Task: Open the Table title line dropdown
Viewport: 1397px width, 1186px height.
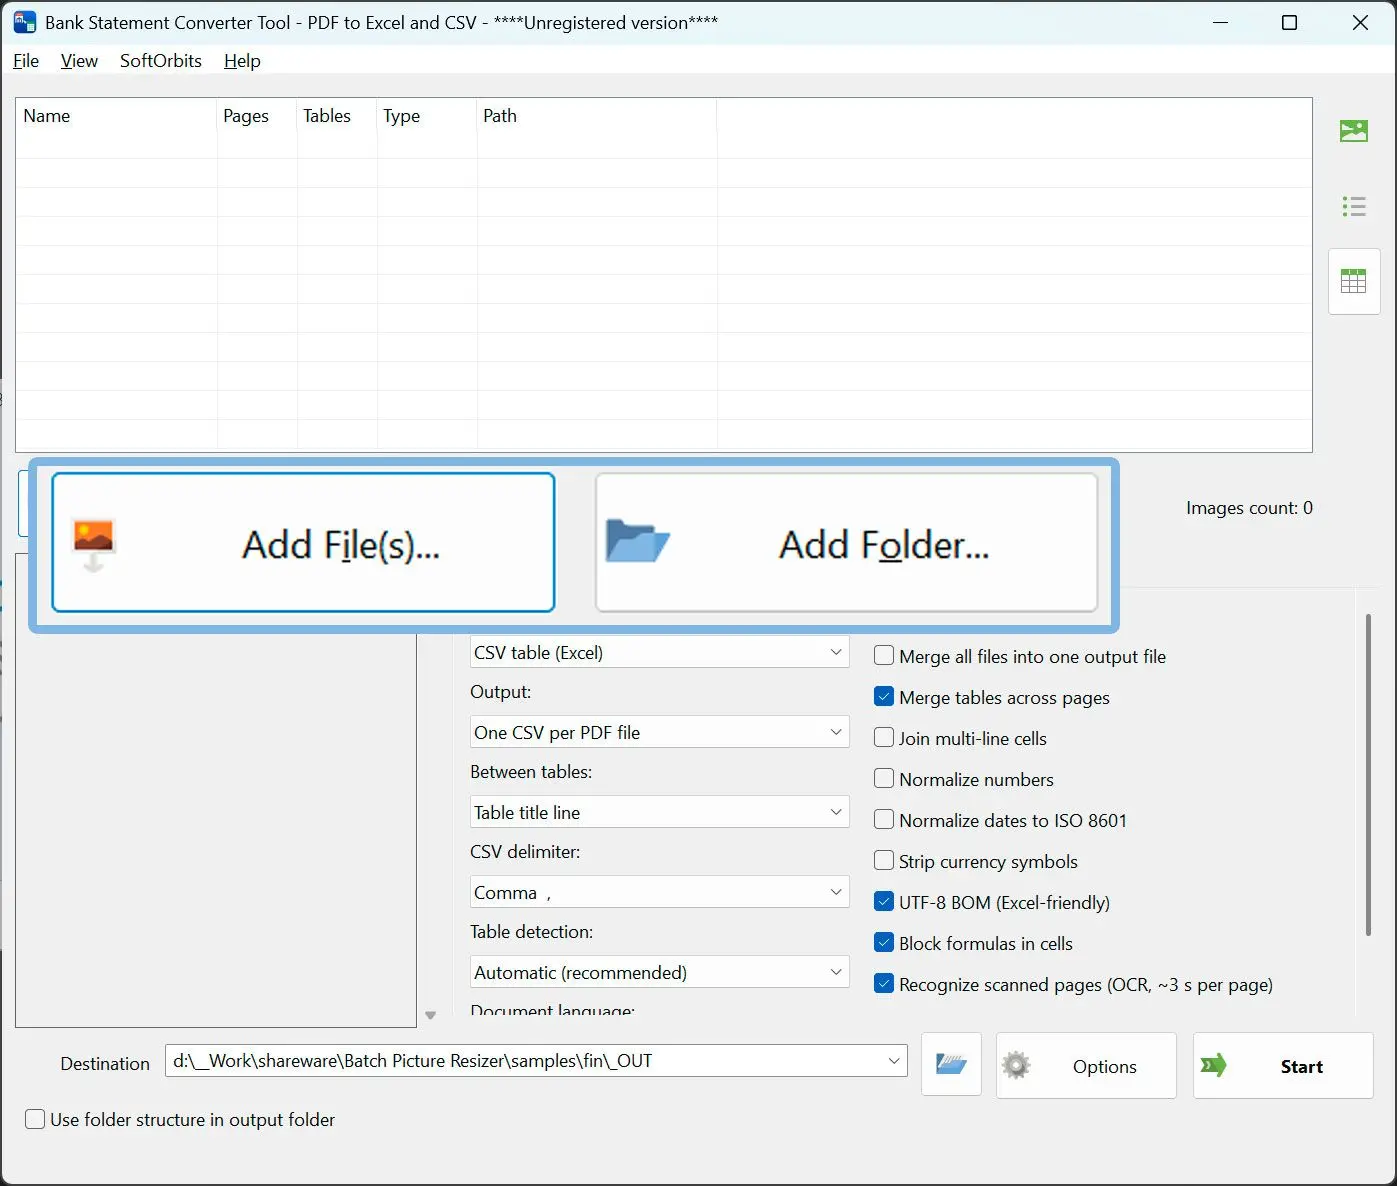Action: point(660,812)
